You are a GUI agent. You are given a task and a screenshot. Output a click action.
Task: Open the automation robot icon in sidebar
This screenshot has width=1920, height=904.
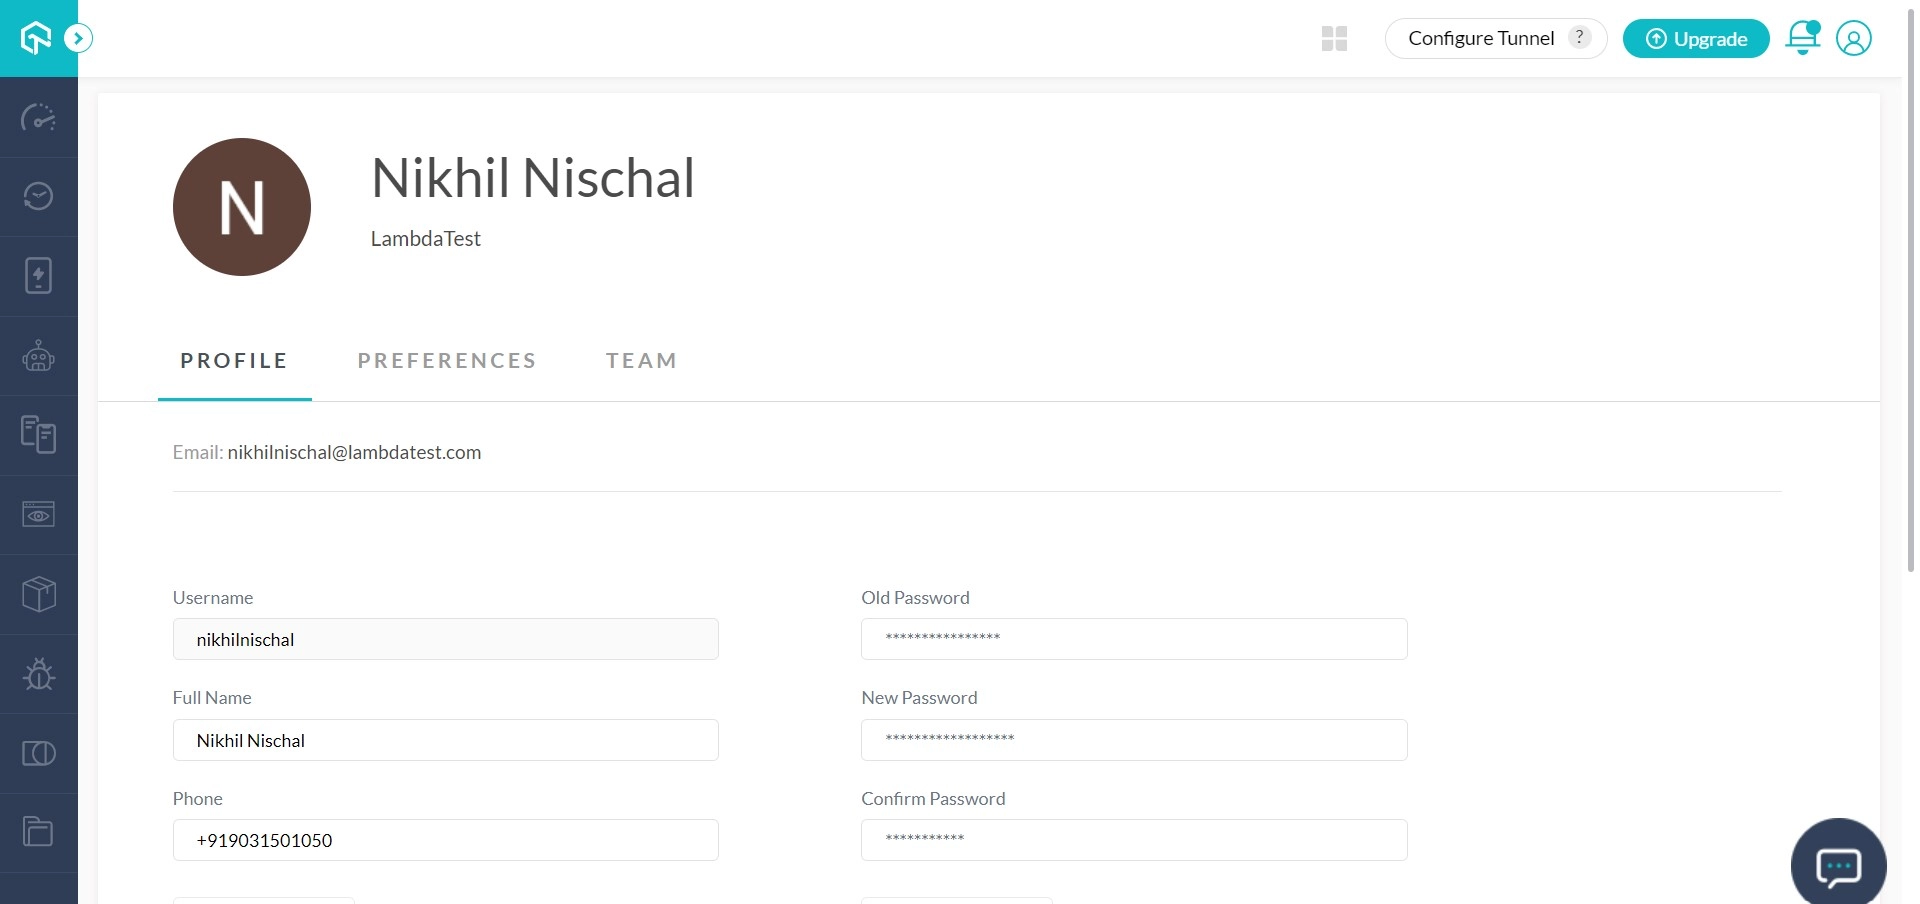[38, 356]
